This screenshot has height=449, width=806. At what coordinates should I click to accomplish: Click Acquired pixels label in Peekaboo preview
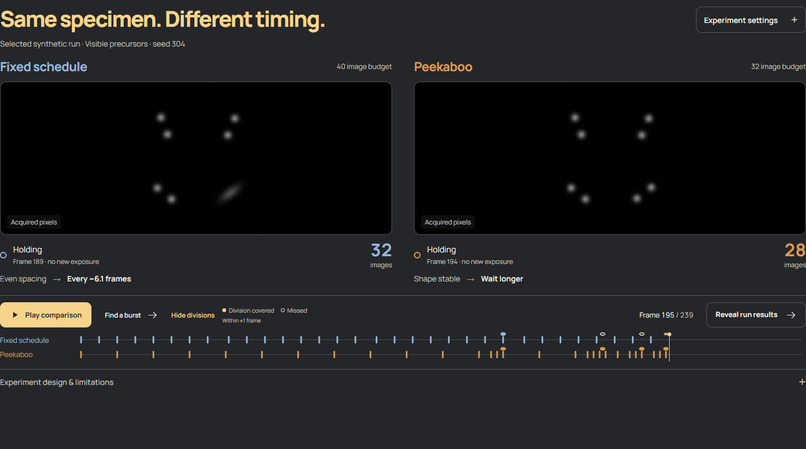[448, 222]
